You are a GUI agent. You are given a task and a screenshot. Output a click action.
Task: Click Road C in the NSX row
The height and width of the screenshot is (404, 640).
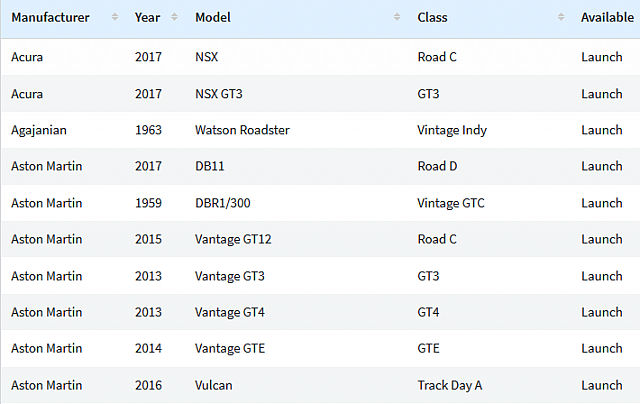[437, 57]
